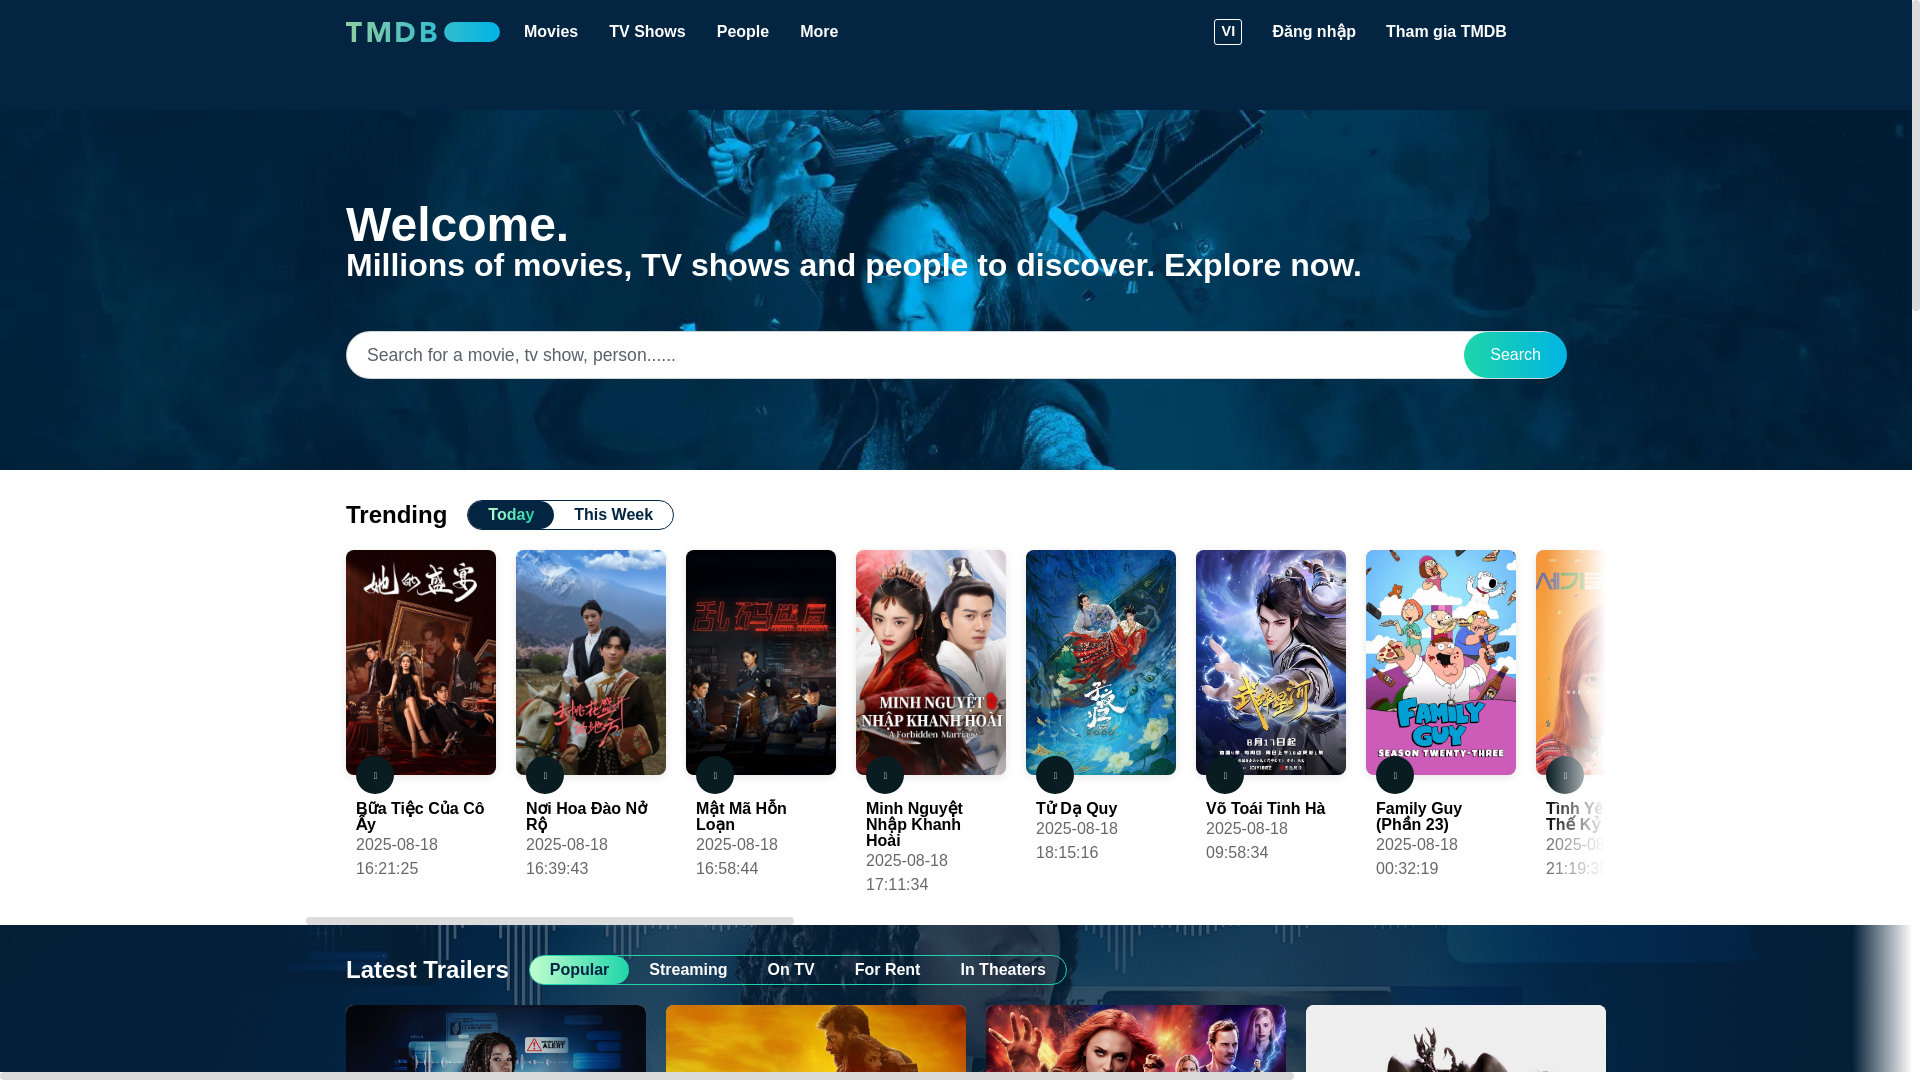Click the Nơi Hoa Đào Nở Rộ title link

[587, 816]
